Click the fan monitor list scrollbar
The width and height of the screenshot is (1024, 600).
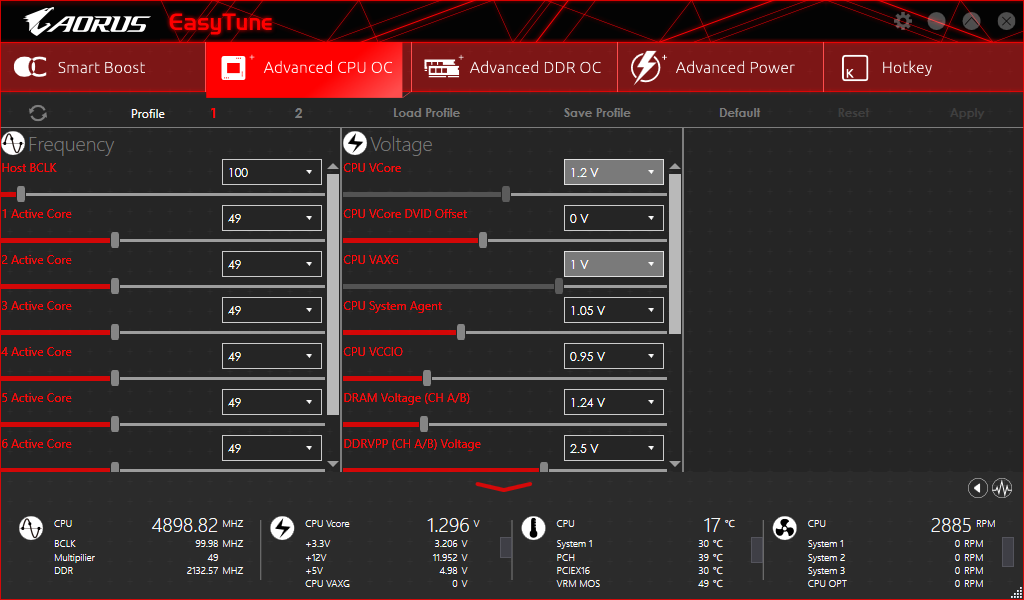[1009, 552]
